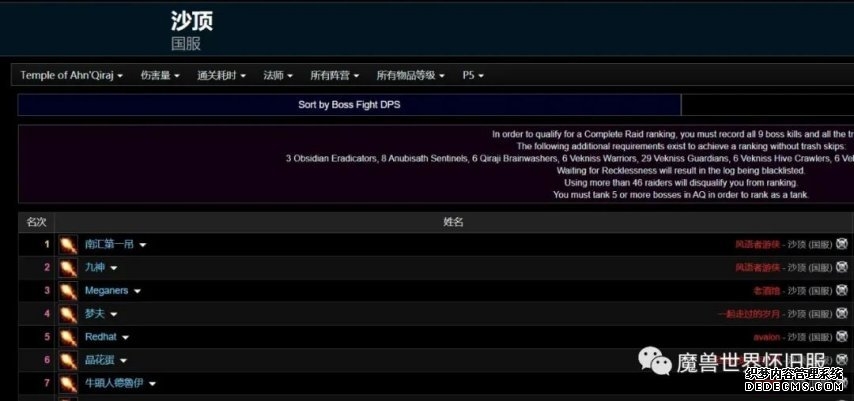Open the 所有阵营 faction menu

[x=335, y=75]
